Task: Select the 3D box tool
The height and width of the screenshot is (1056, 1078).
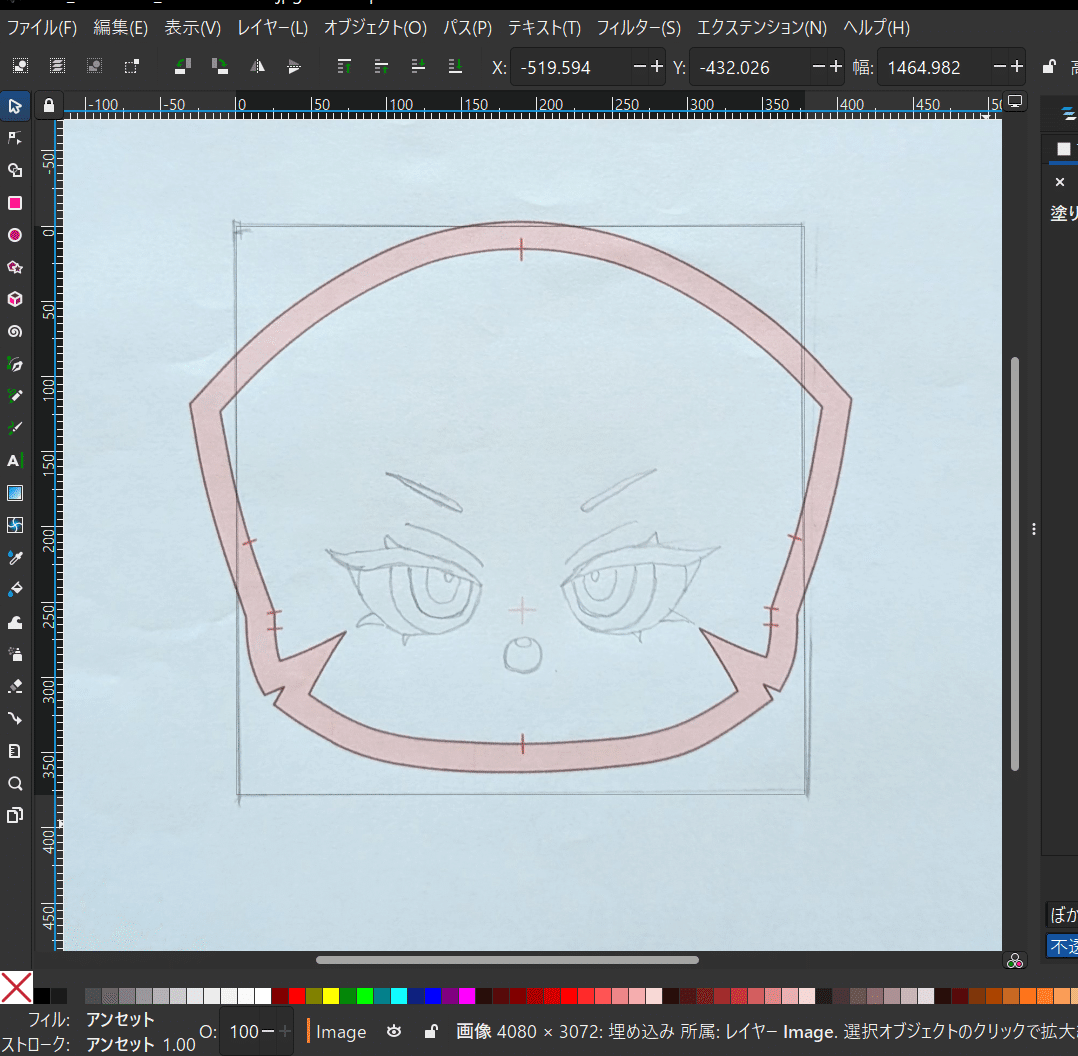Action: [x=14, y=299]
